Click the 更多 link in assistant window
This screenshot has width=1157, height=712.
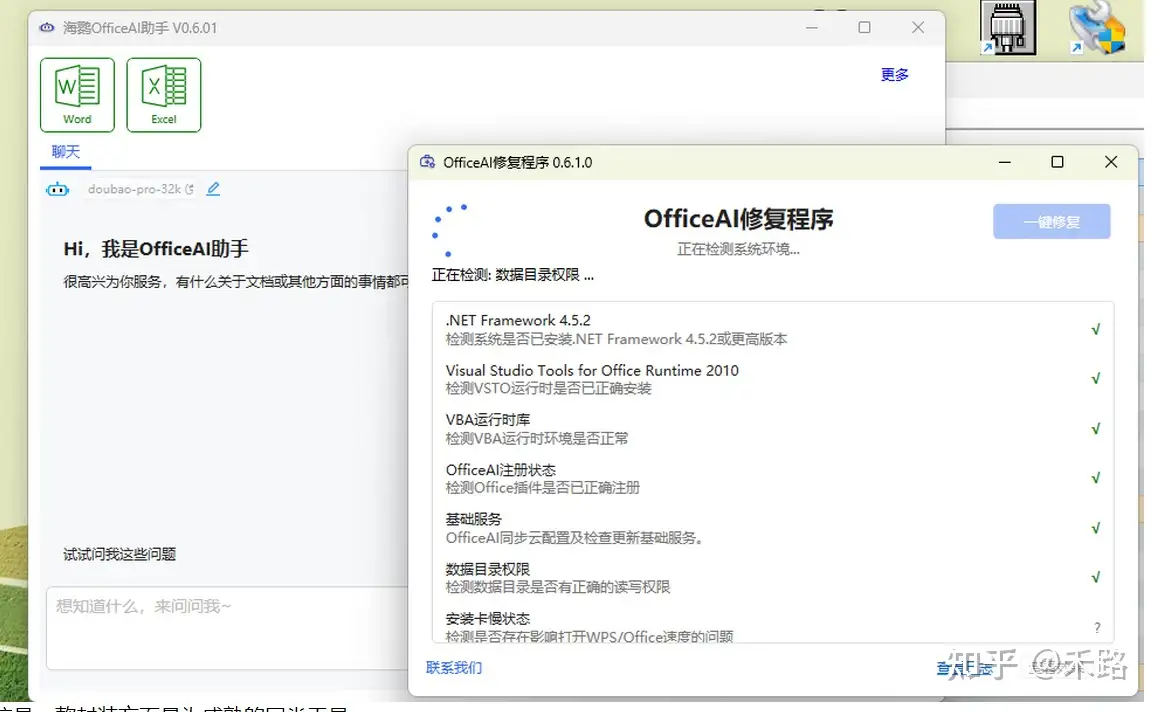(895, 75)
